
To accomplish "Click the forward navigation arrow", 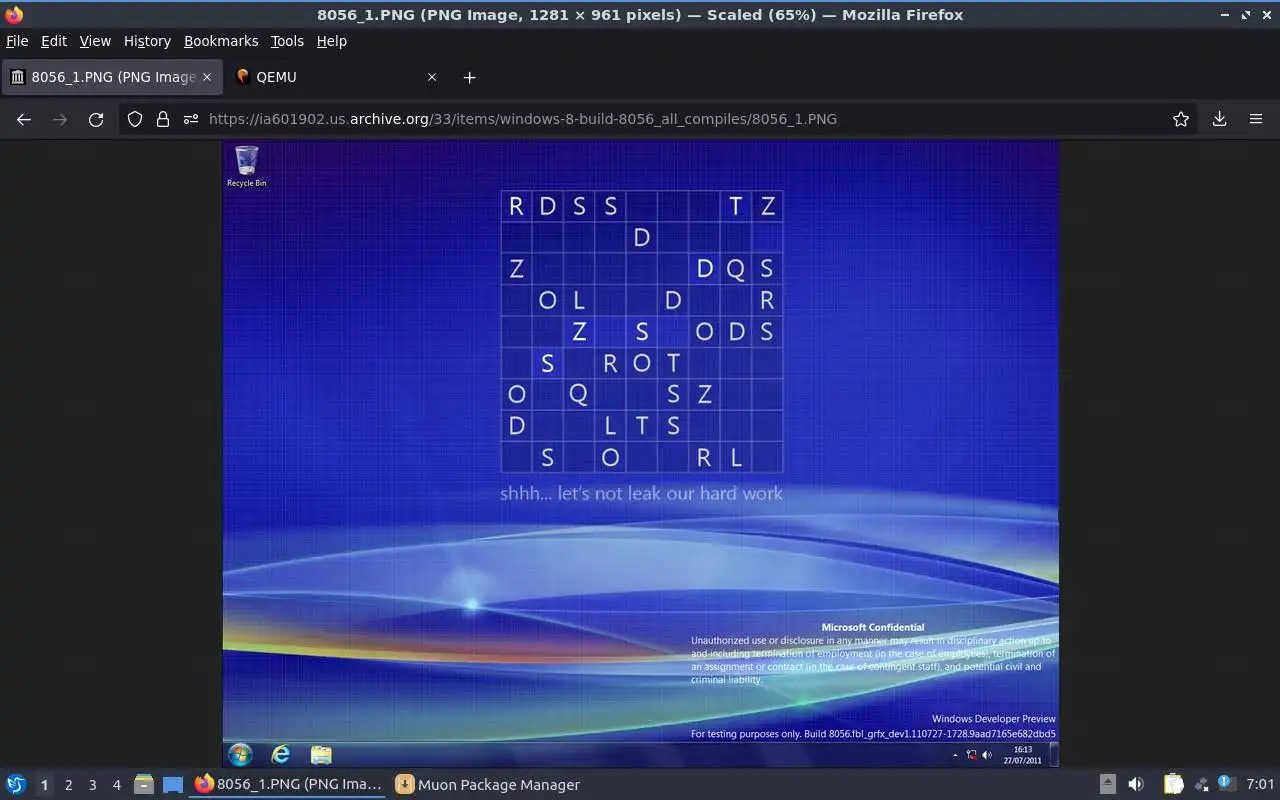I will pos(60,119).
